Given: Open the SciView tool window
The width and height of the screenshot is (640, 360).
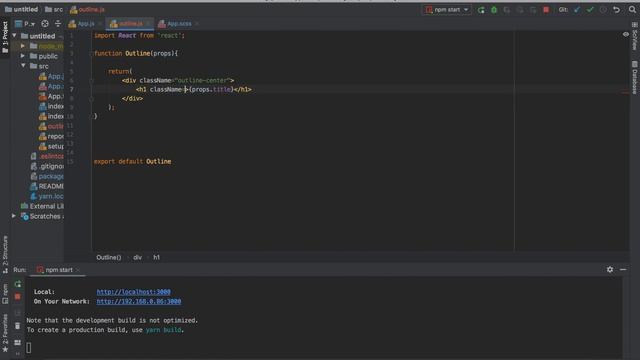Looking at the screenshot, I should click(x=635, y=36).
